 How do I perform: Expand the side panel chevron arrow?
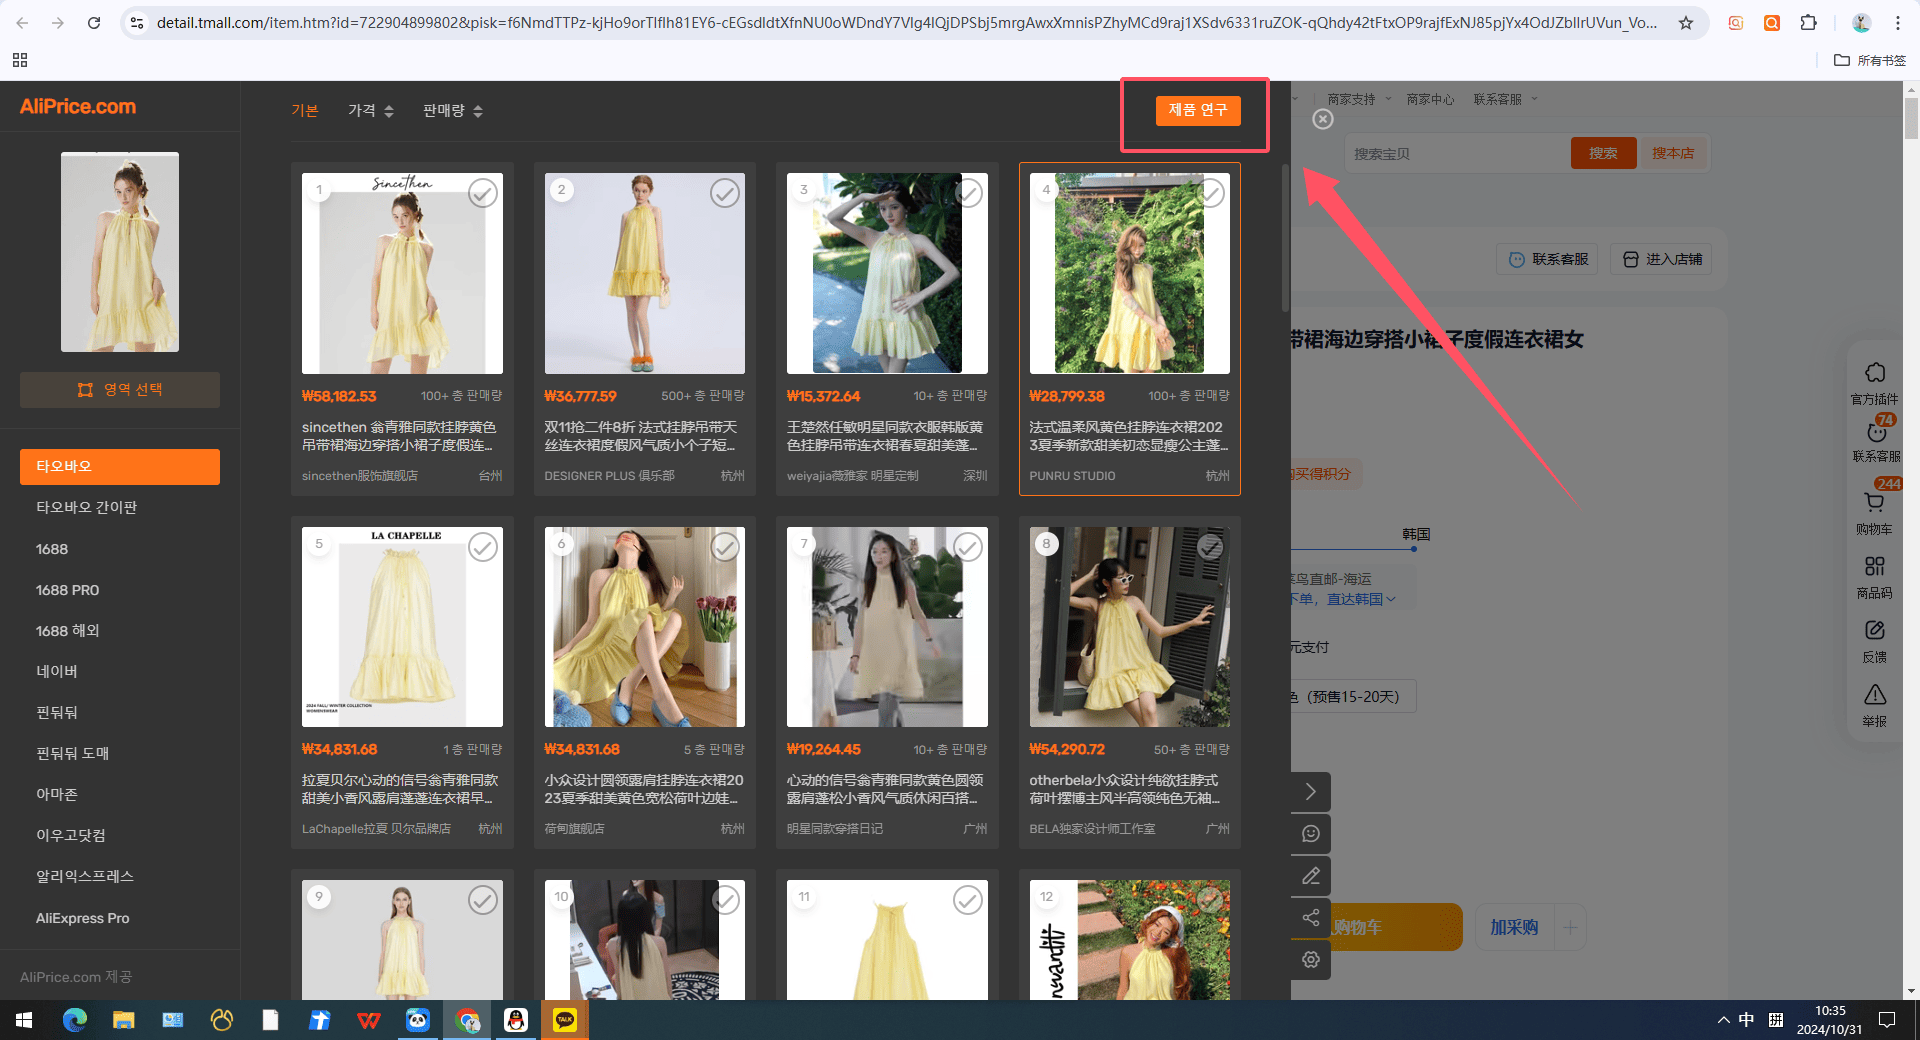[x=1311, y=792]
